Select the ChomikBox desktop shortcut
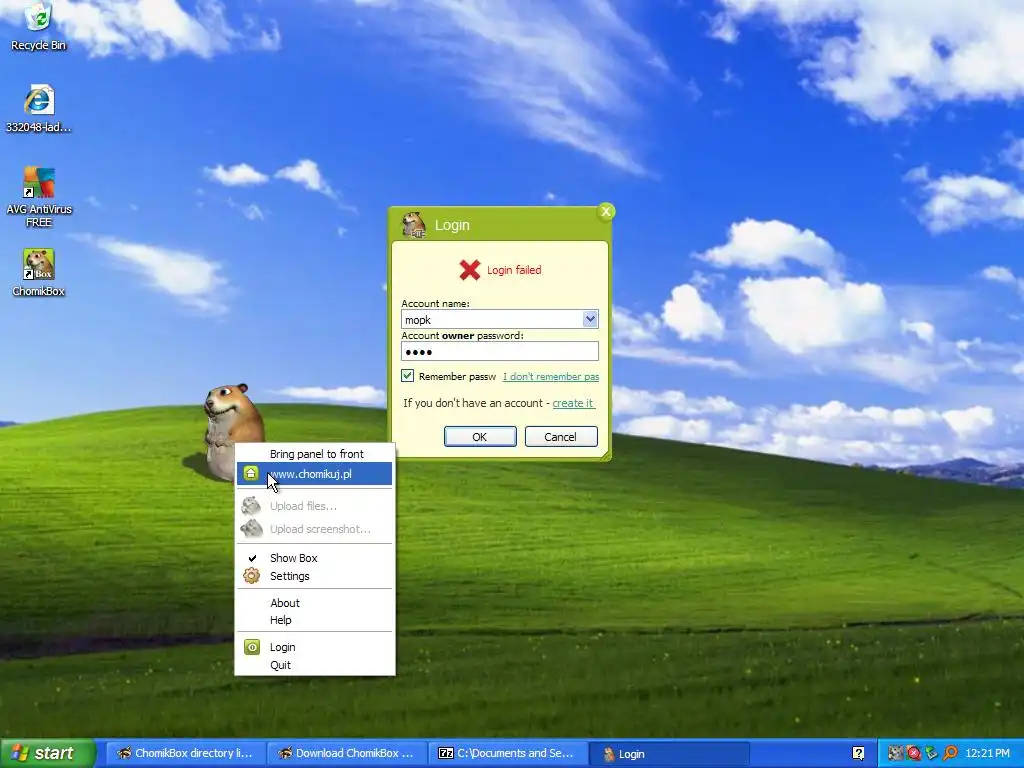 [39, 272]
